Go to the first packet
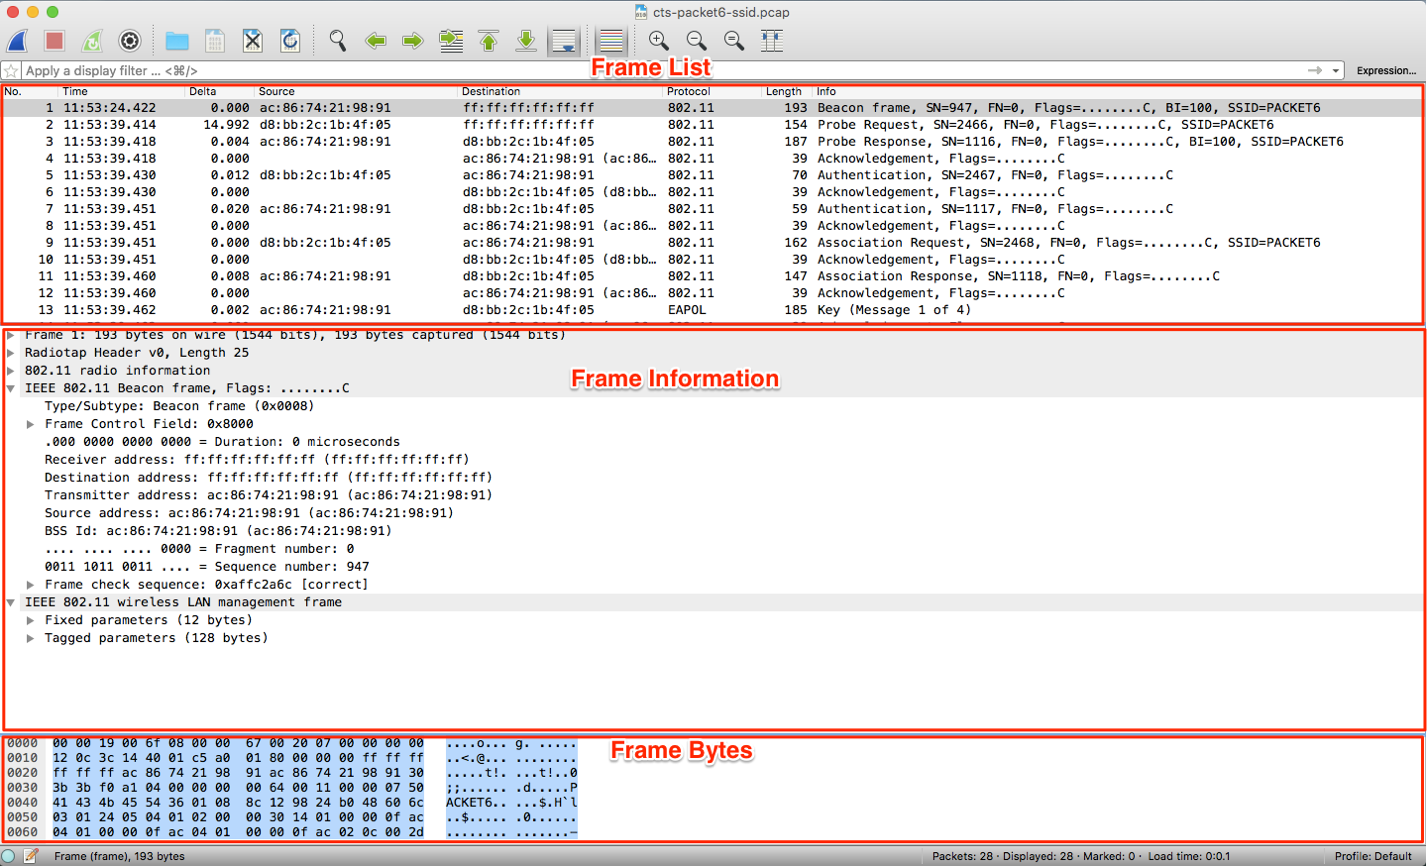 tap(488, 40)
